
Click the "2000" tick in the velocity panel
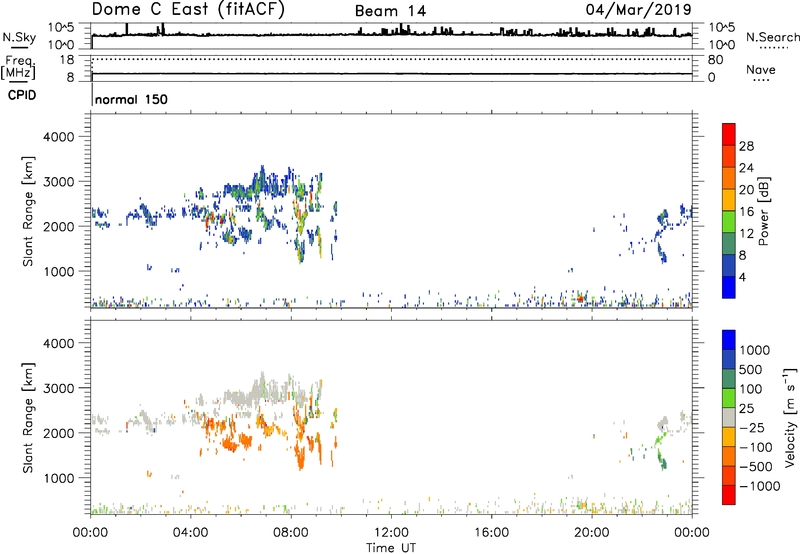point(59,433)
